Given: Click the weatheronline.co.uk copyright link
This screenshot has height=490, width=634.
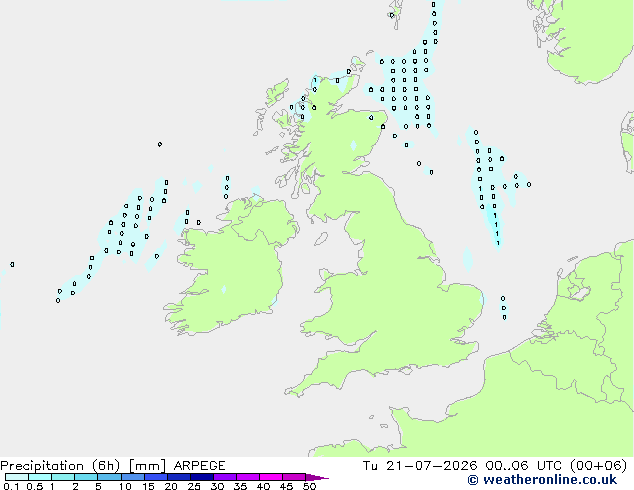Looking at the screenshot, I should pos(542,480).
